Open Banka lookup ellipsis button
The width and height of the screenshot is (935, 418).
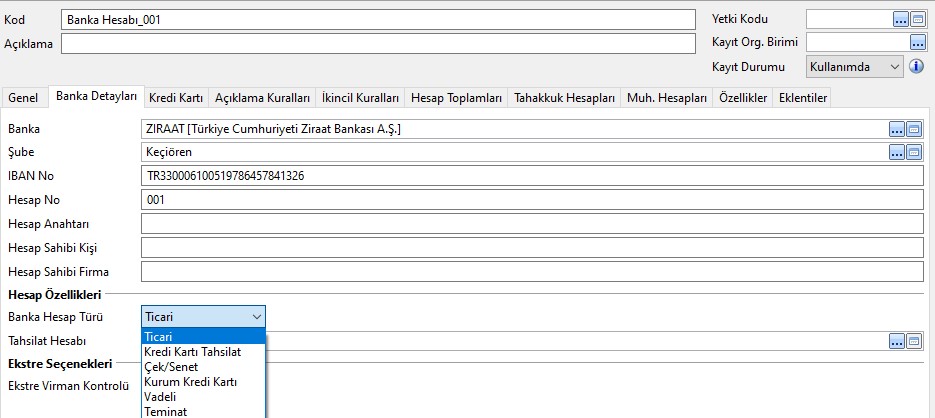point(897,129)
